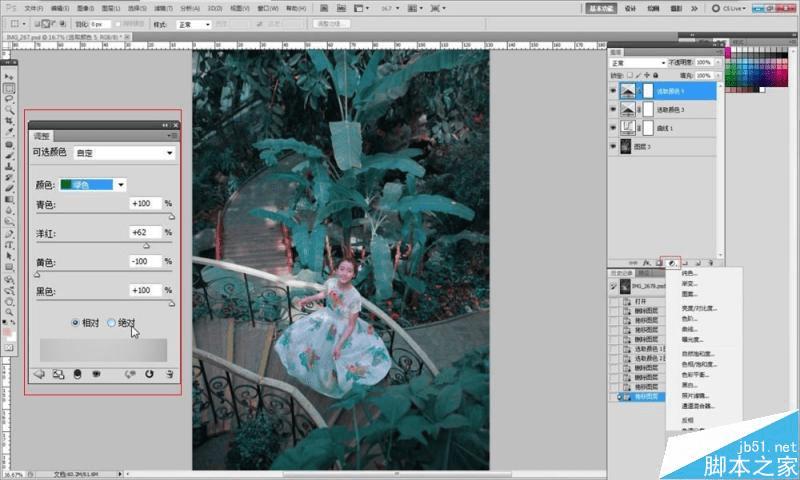The height and width of the screenshot is (480, 800).
Task: Select the Move tool in toolbox
Action: coord(10,76)
